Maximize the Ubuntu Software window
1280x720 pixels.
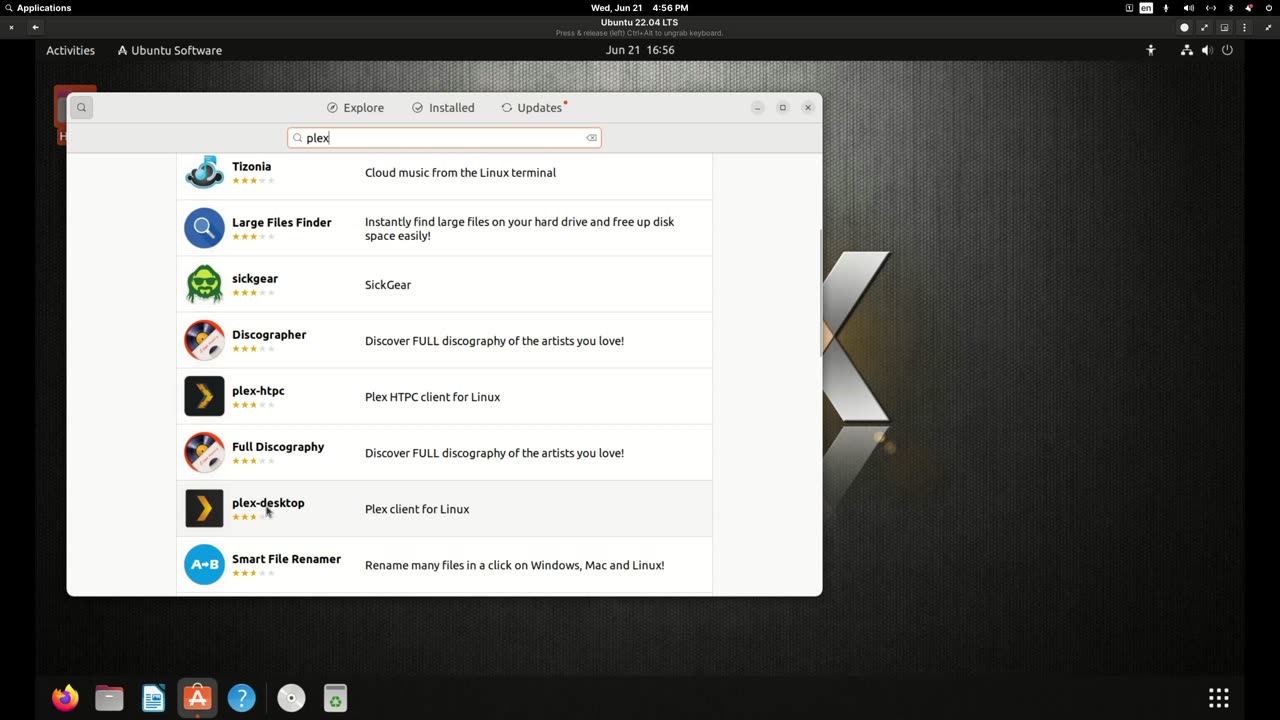(782, 107)
